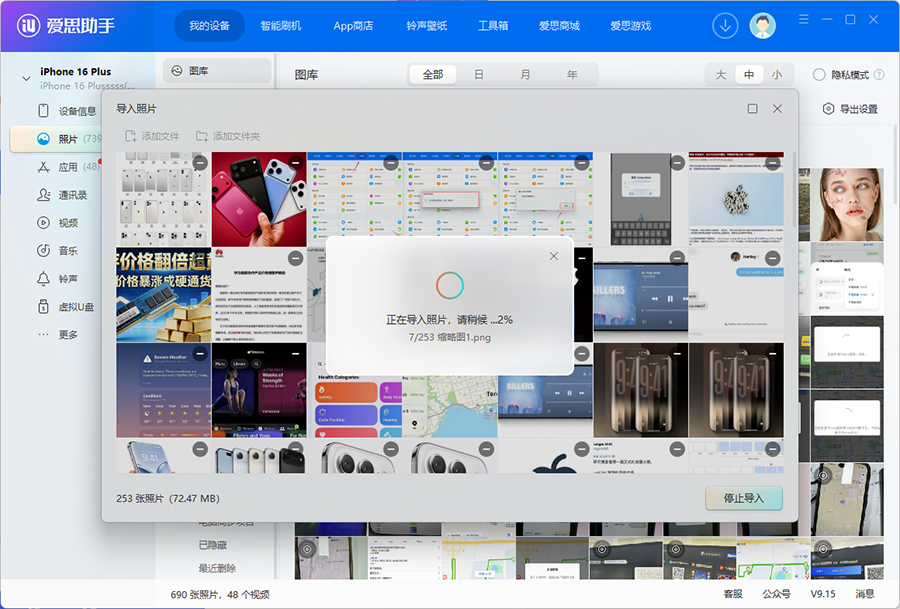This screenshot has height=609, width=900.
Task: Go to 工具箱 tab
Action: click(x=493, y=26)
